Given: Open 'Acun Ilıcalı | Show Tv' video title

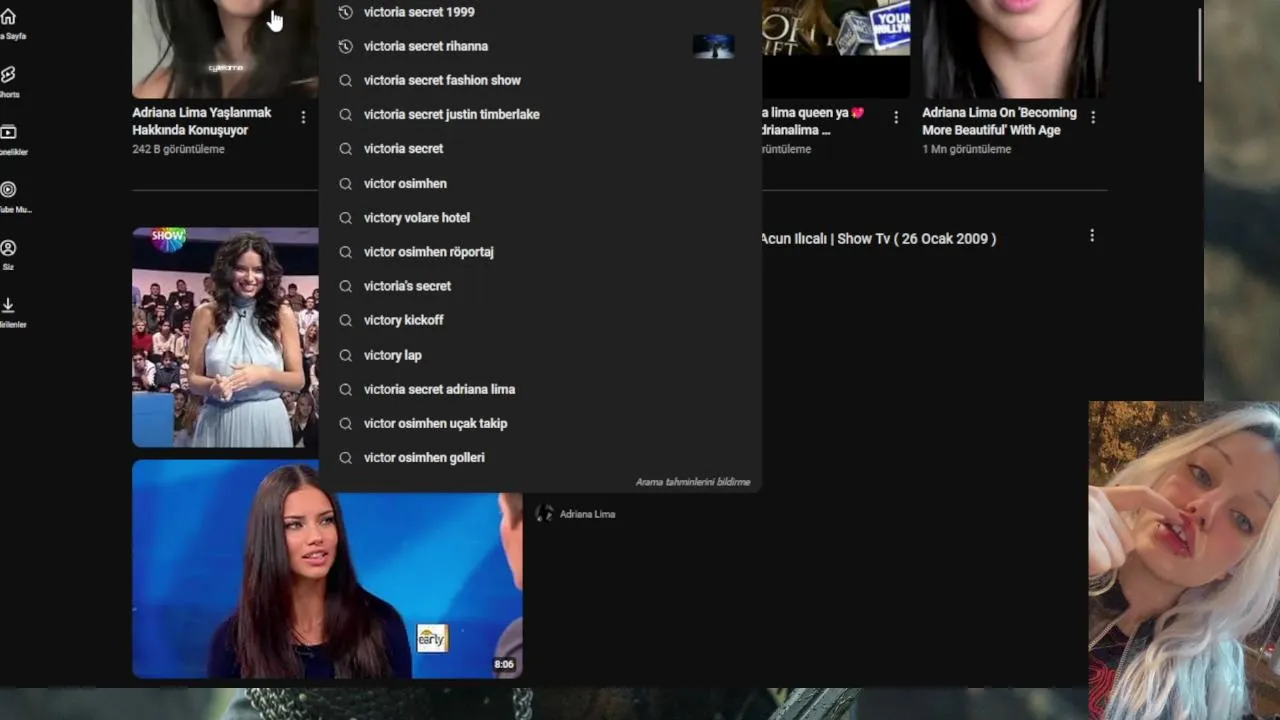Looking at the screenshot, I should (878, 239).
